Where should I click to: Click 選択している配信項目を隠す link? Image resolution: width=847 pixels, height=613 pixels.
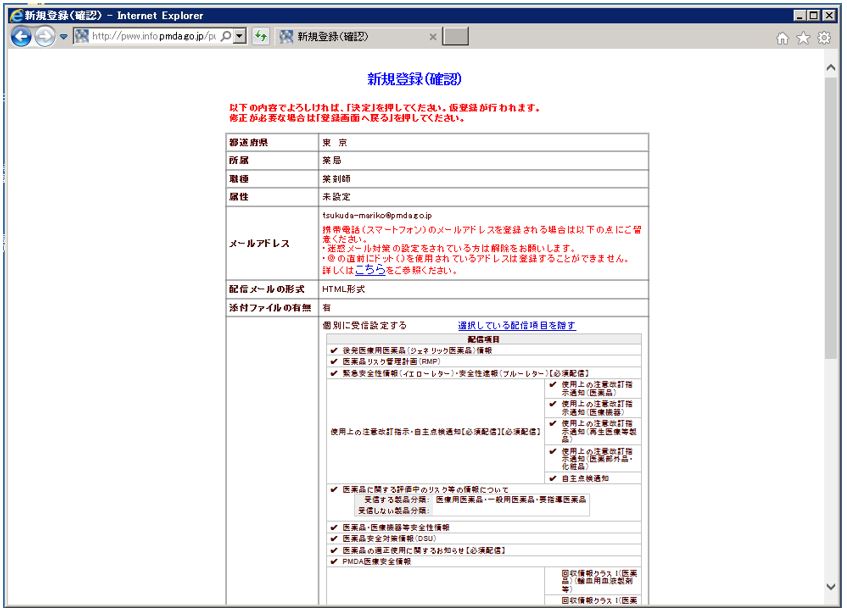pyautogui.click(x=516, y=325)
